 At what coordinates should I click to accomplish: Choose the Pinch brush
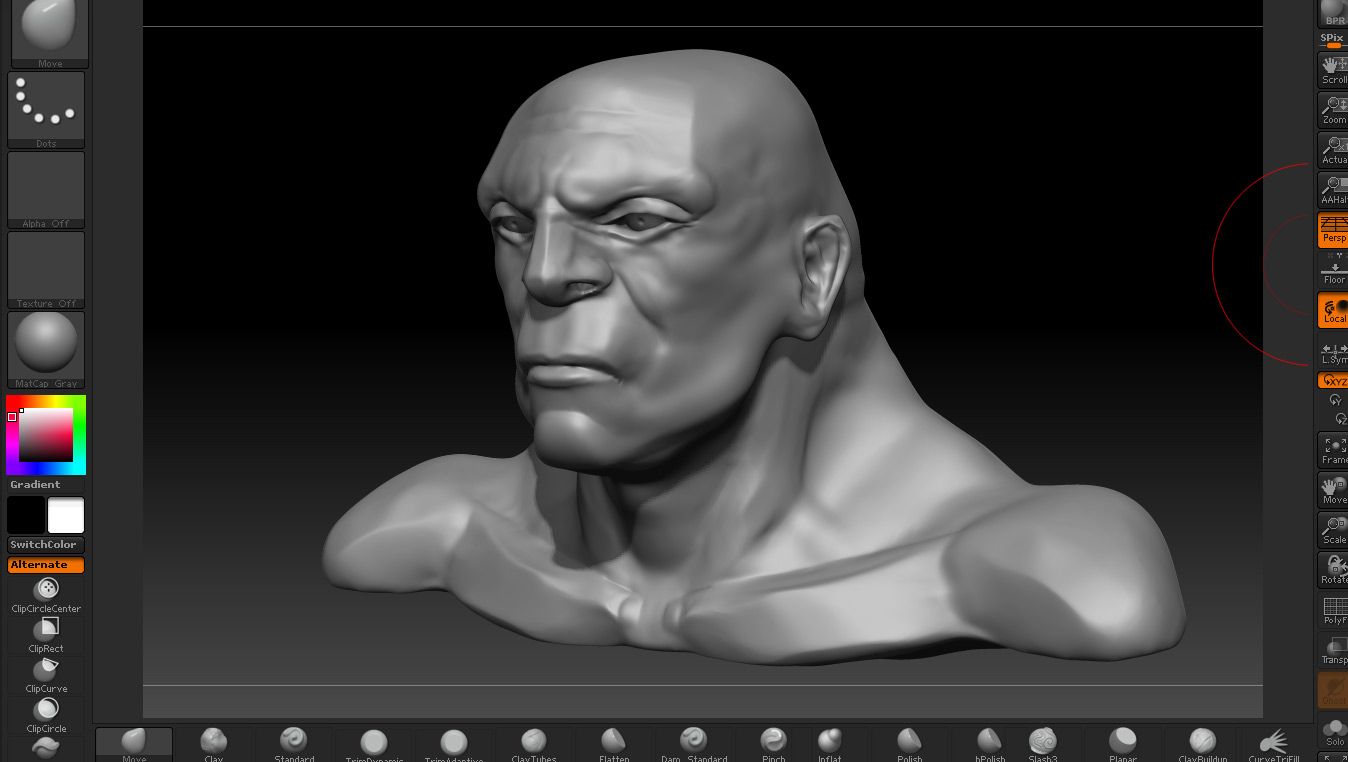click(773, 745)
